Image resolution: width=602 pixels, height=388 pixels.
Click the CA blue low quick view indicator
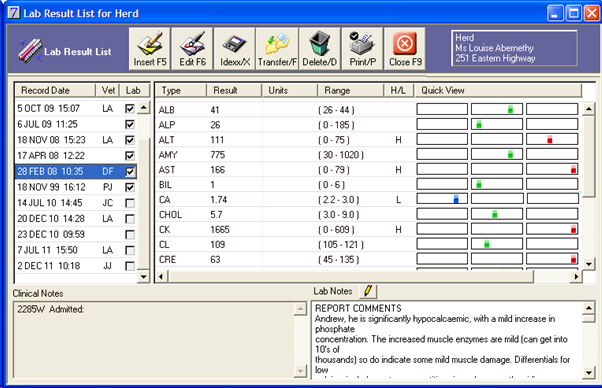tap(456, 199)
